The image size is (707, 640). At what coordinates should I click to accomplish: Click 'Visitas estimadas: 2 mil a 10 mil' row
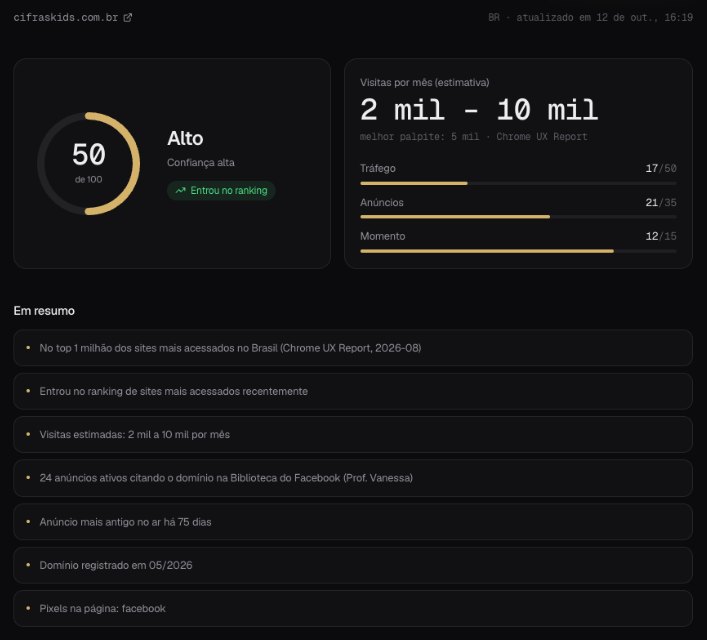click(353, 434)
